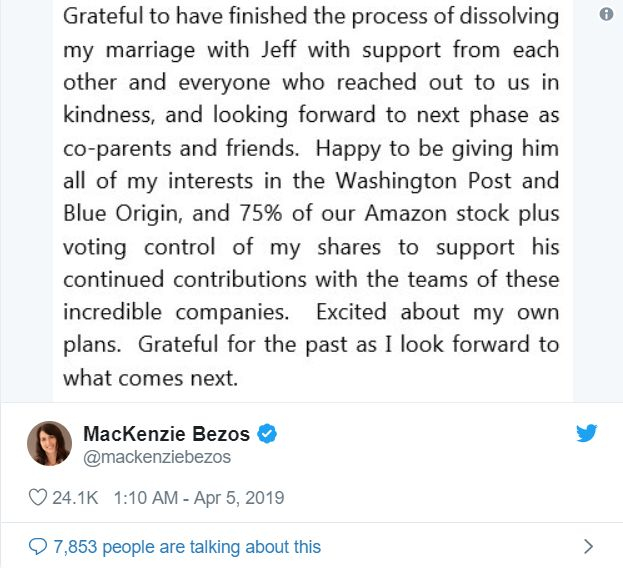This screenshot has height=568, width=623.
Task: Click the @mackenziebezos handle
Action: tap(158, 457)
